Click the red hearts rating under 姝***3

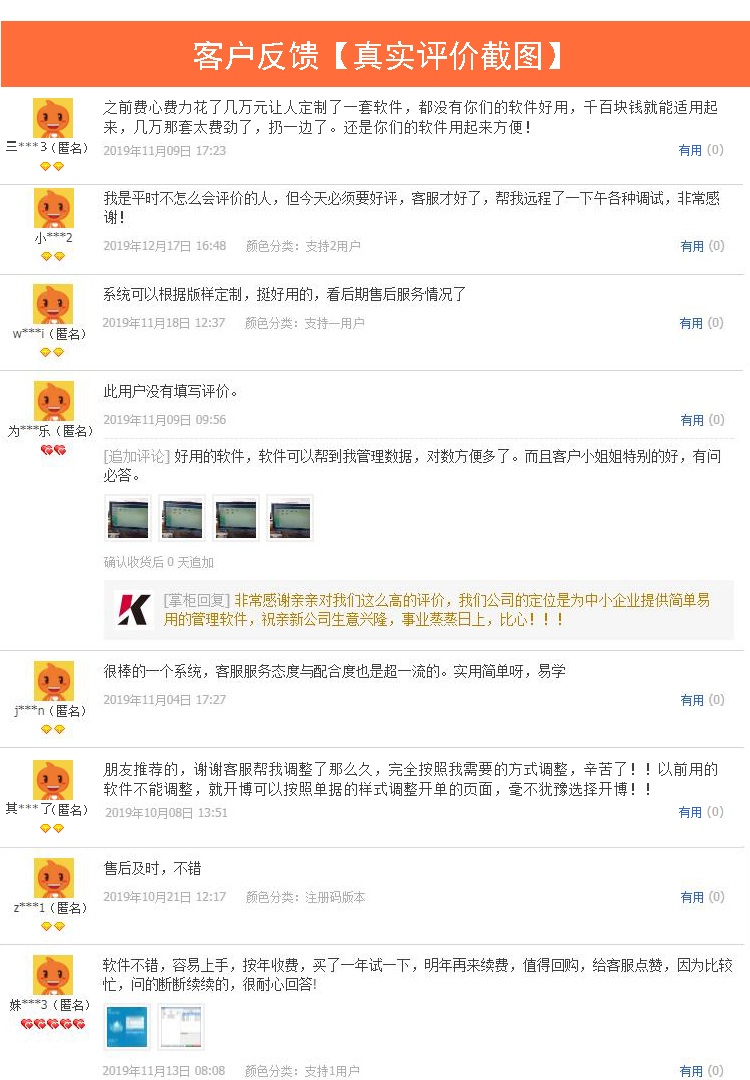53,1024
